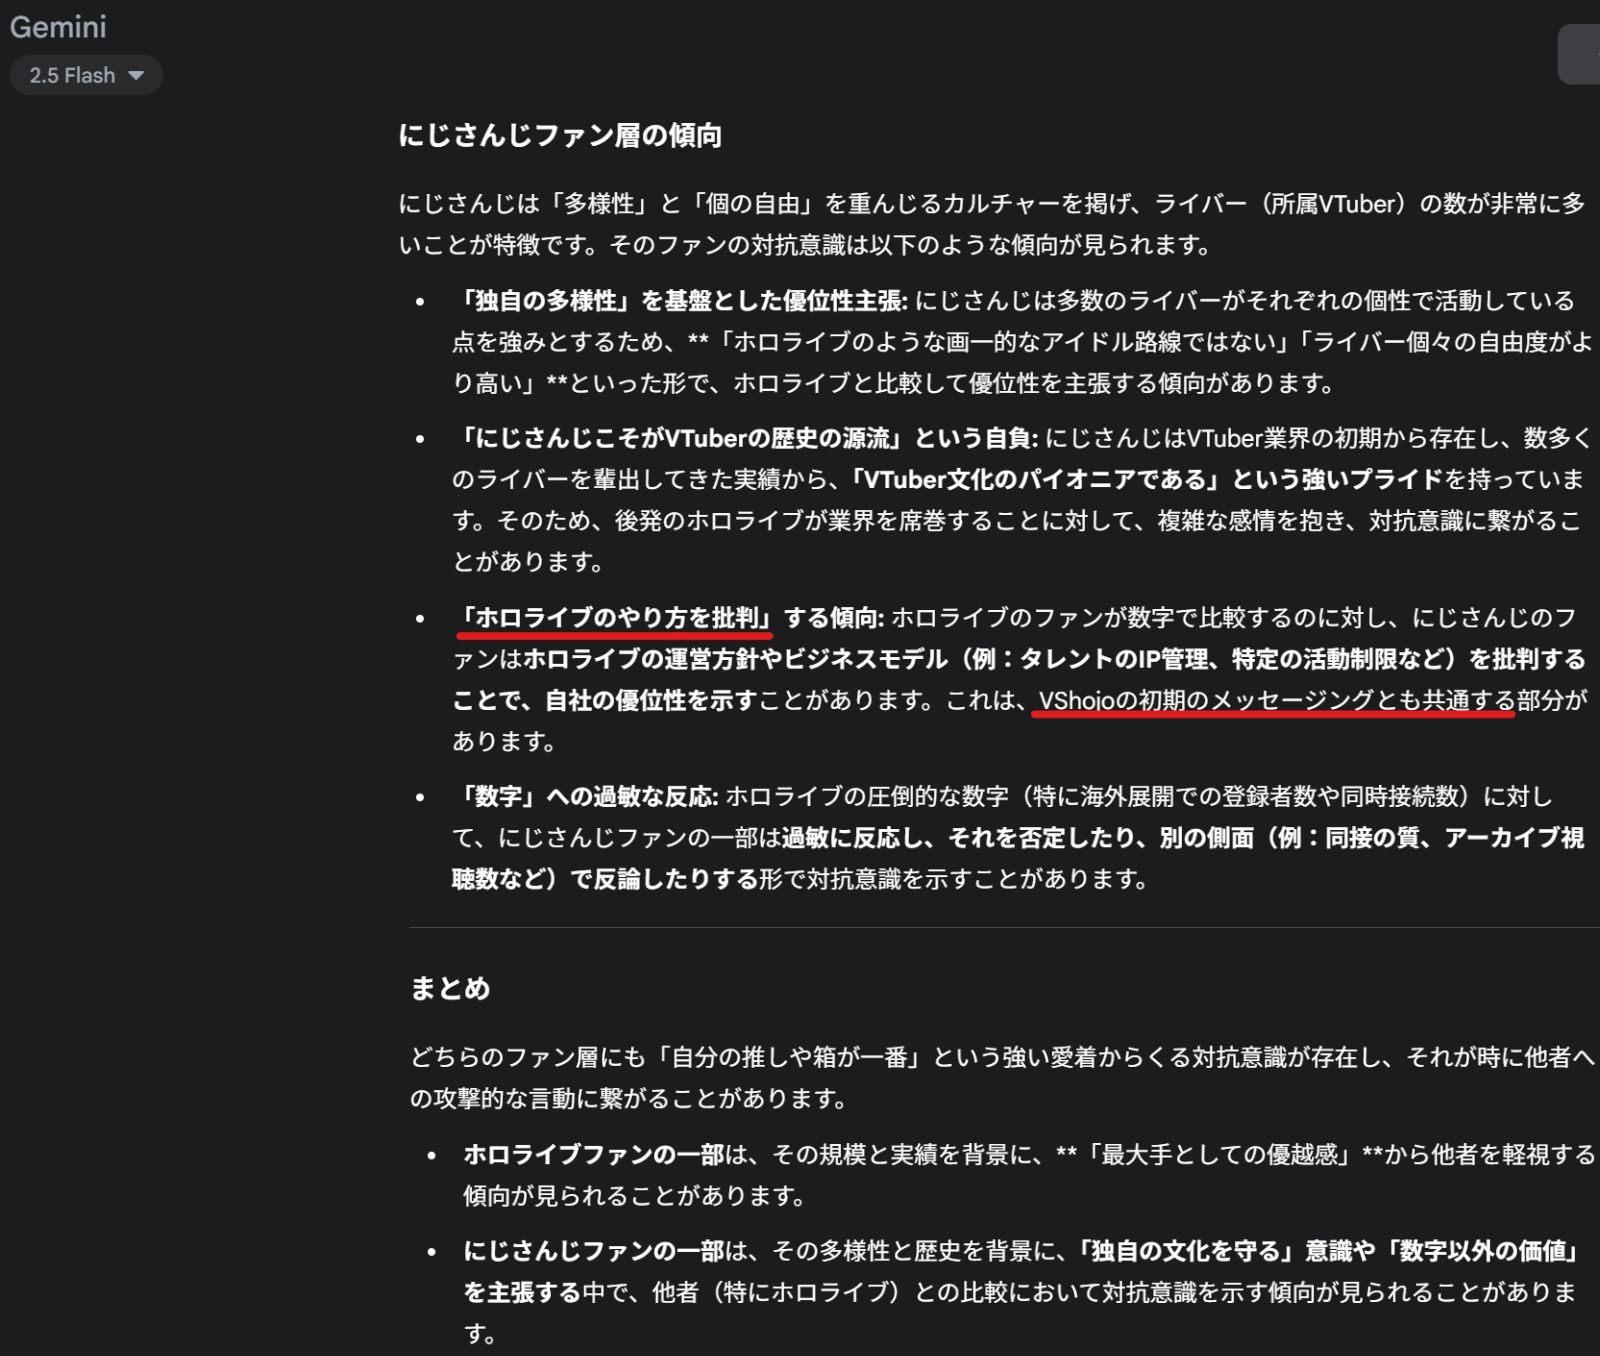
Task: Click bold text 「独自の多様性」を基盤とした優位性主張
Action: (x=680, y=300)
